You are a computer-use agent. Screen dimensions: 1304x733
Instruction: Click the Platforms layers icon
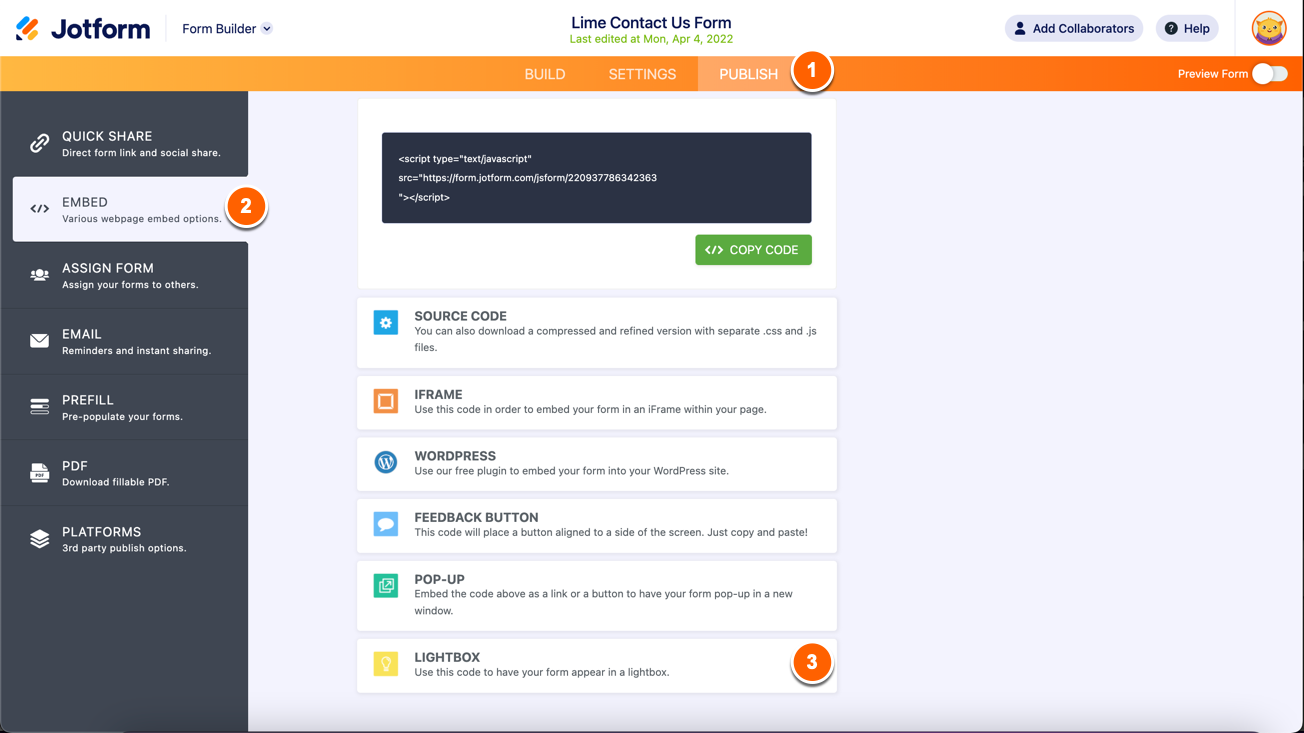39,539
